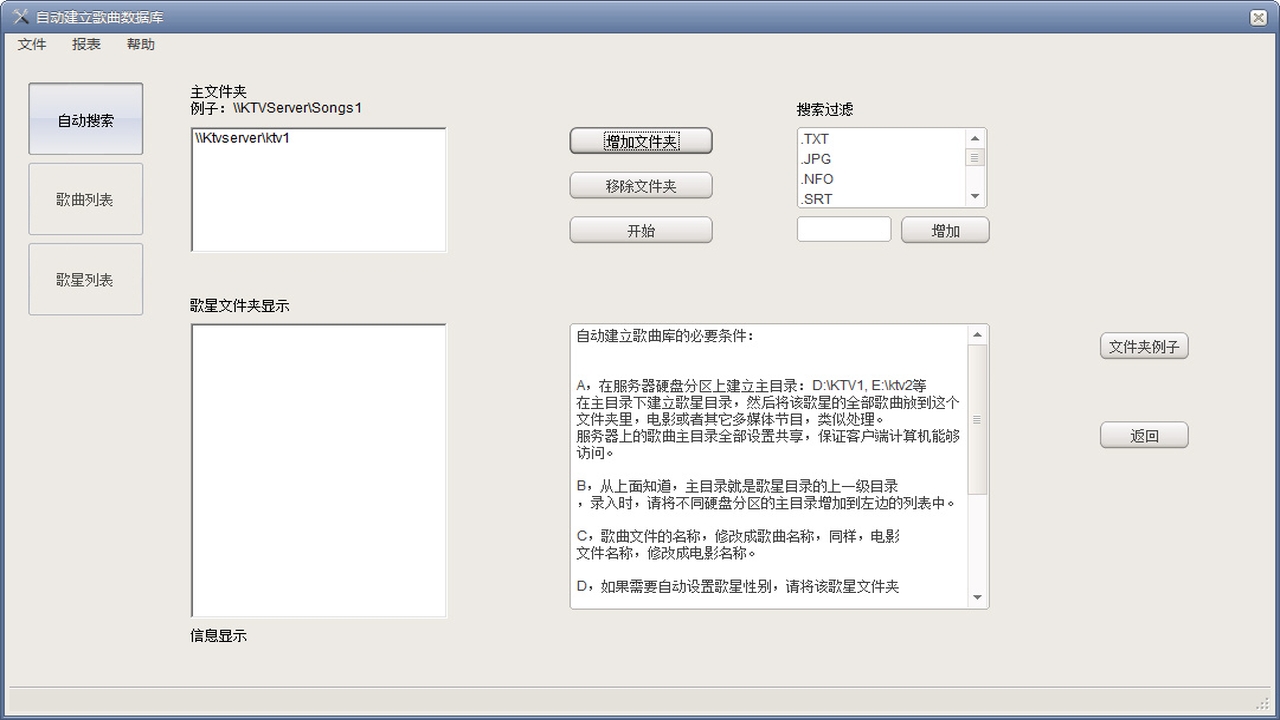1280x720 pixels.
Task: Open the 帮助 menu
Action: point(141,44)
